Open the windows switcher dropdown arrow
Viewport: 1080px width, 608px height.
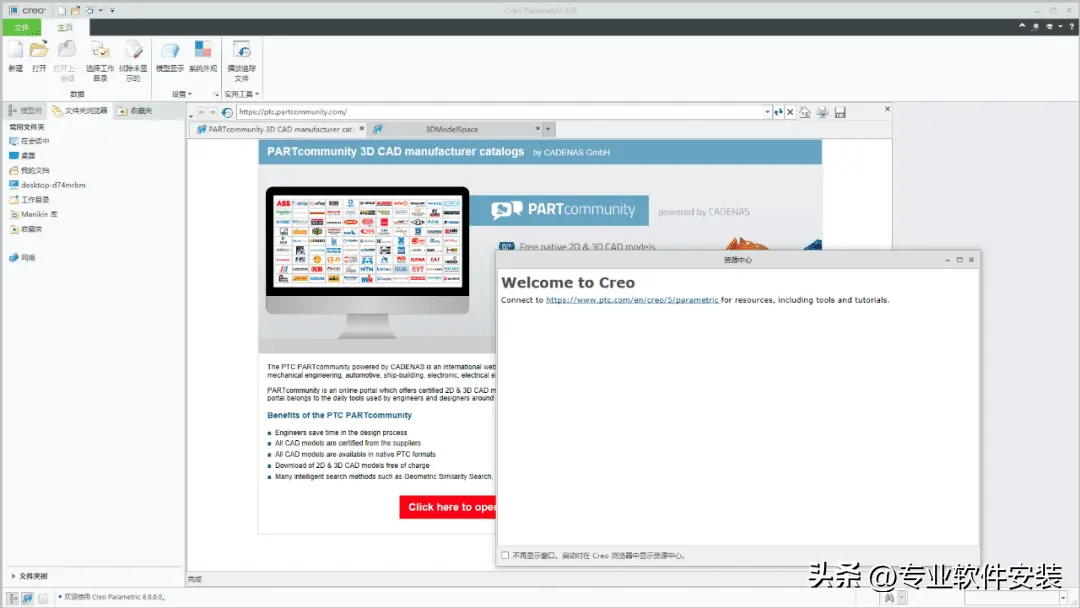(101, 10)
